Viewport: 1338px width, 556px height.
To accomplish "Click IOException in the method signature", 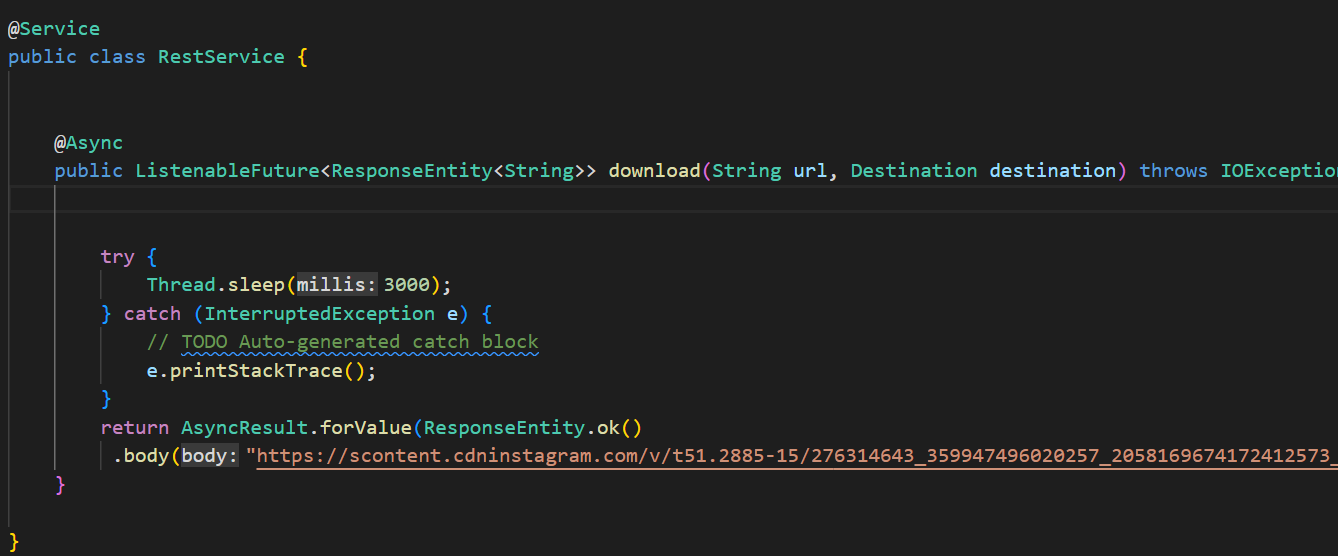I will point(1278,171).
